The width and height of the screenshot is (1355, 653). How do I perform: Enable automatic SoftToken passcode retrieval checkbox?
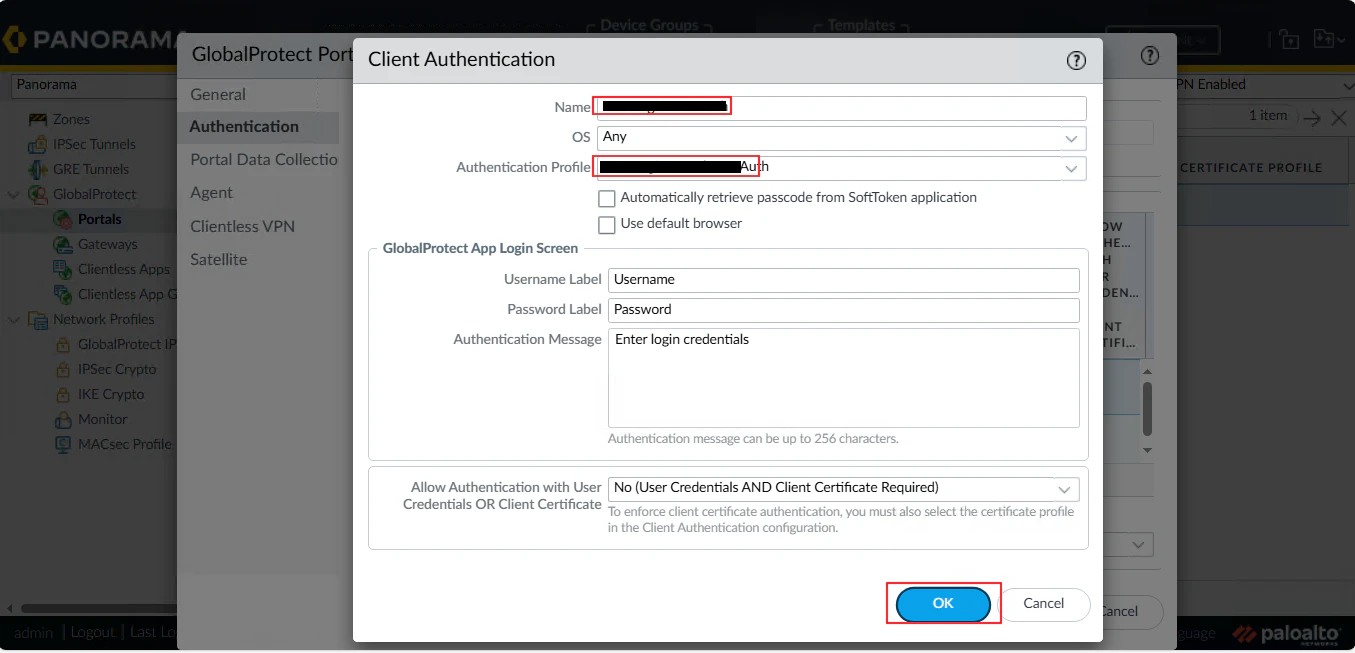(606, 198)
